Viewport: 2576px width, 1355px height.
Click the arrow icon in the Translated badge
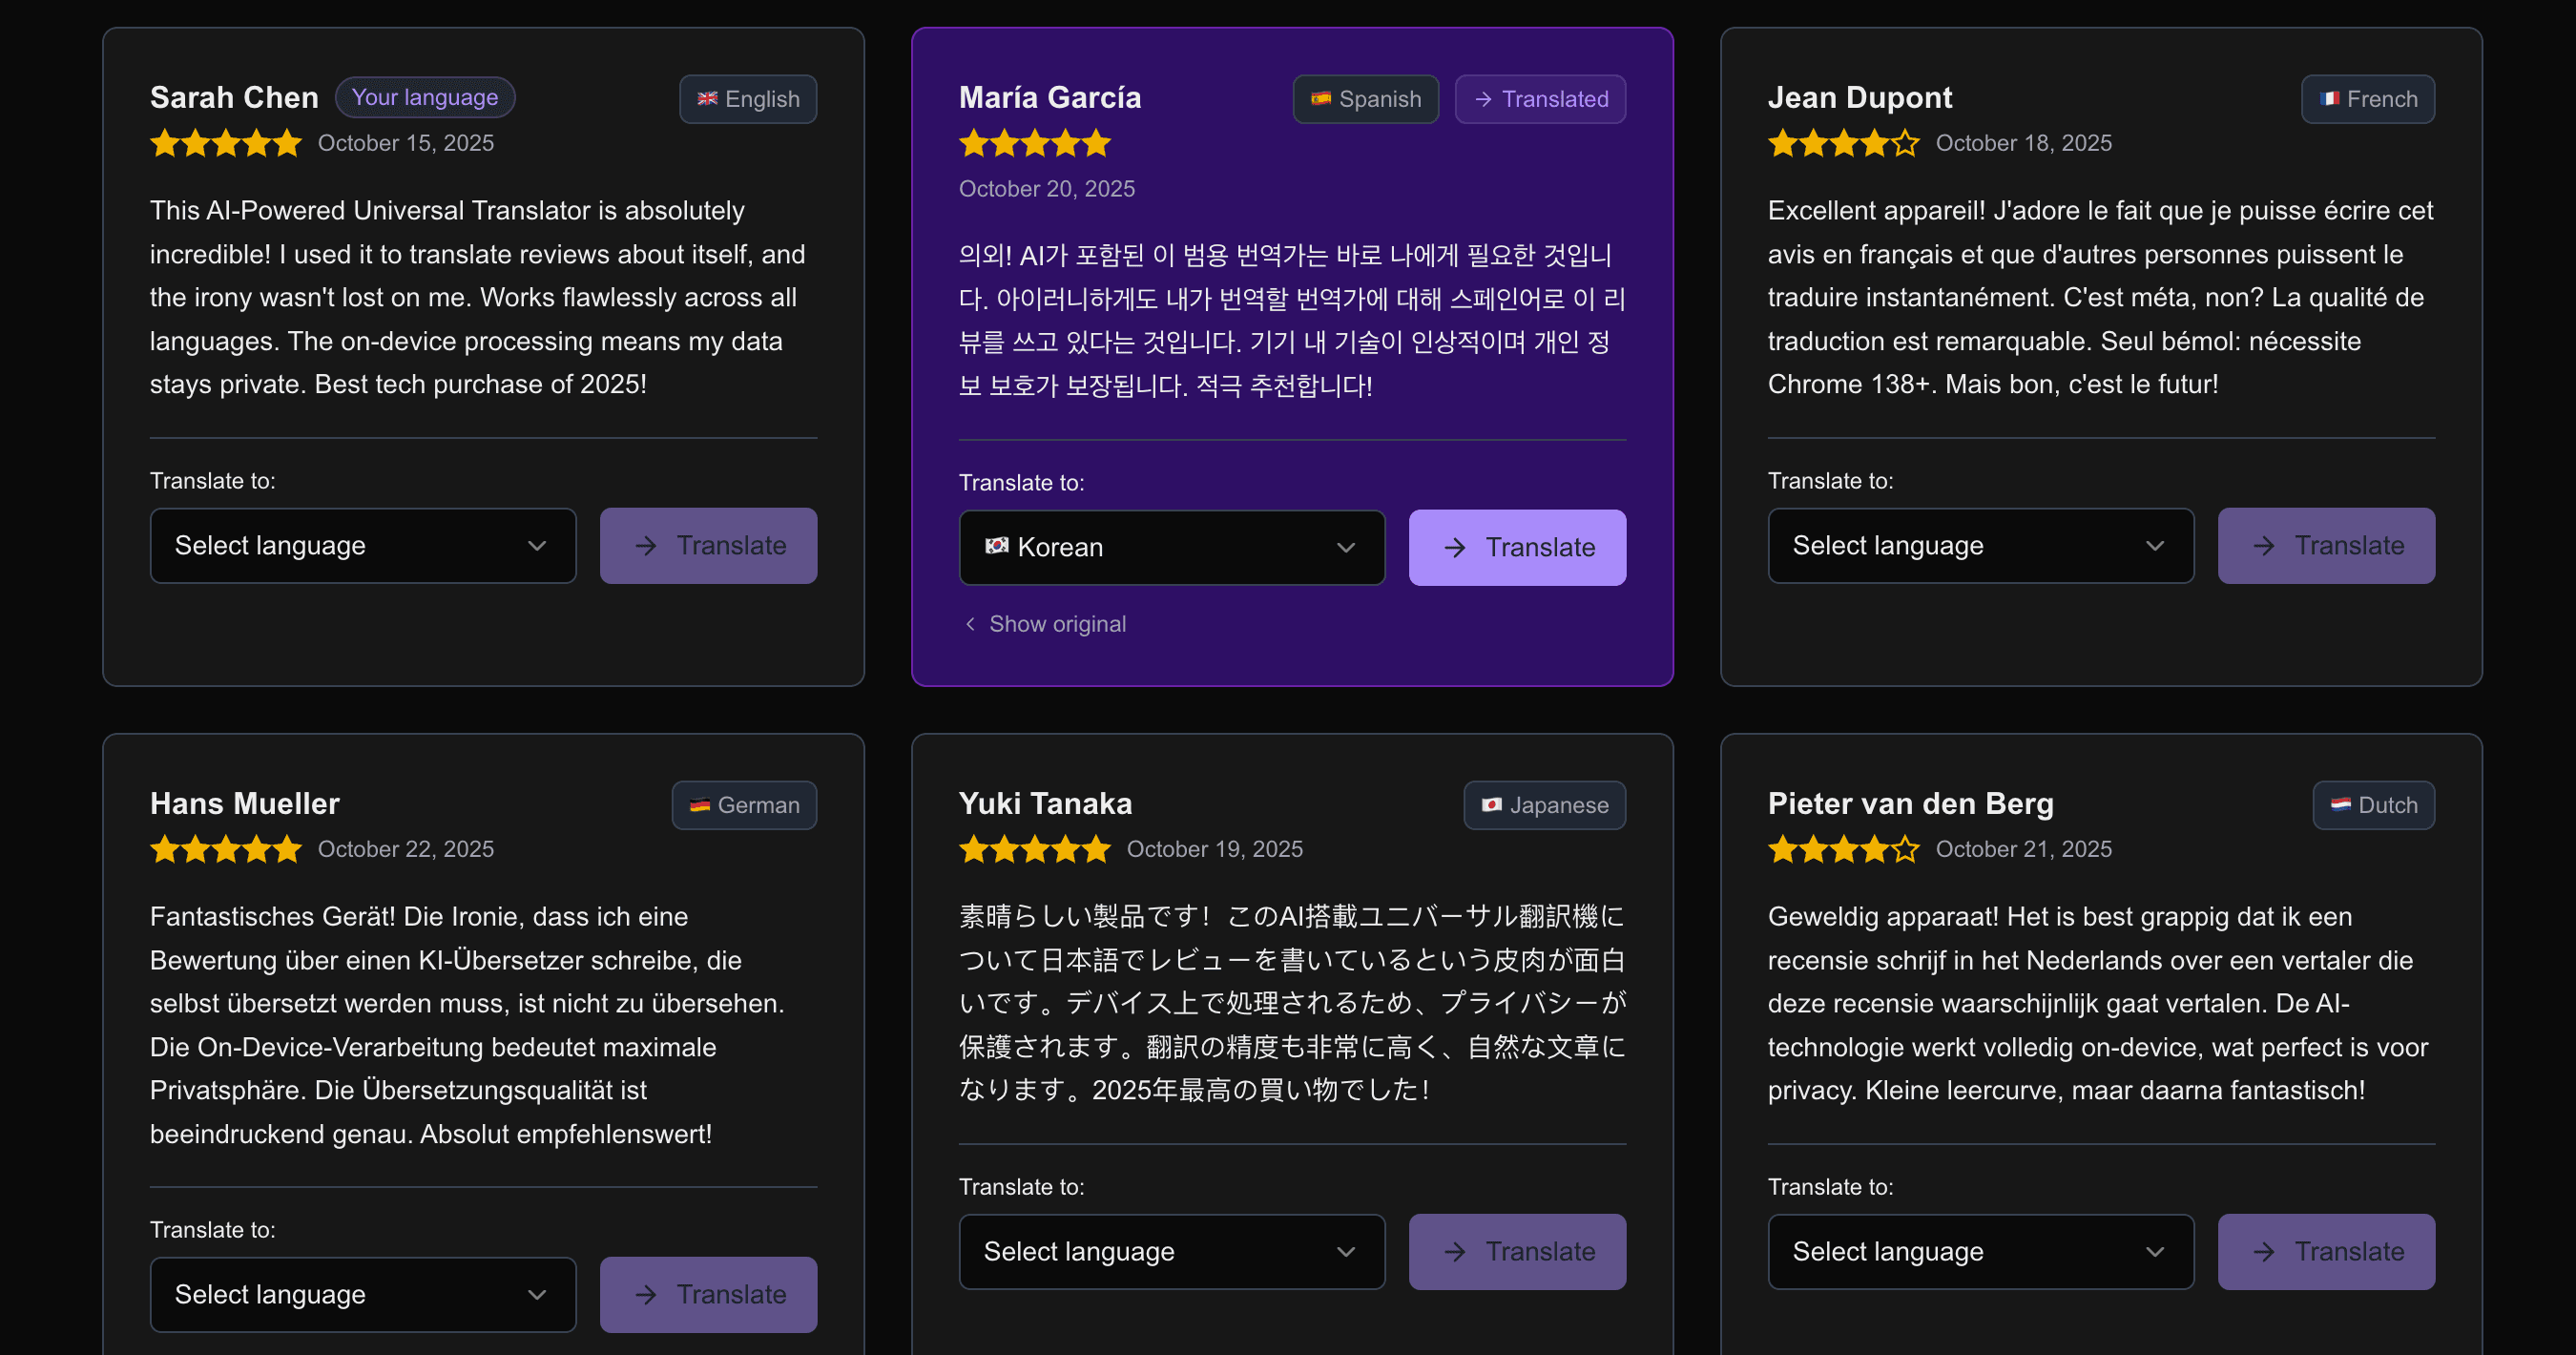tap(1484, 99)
